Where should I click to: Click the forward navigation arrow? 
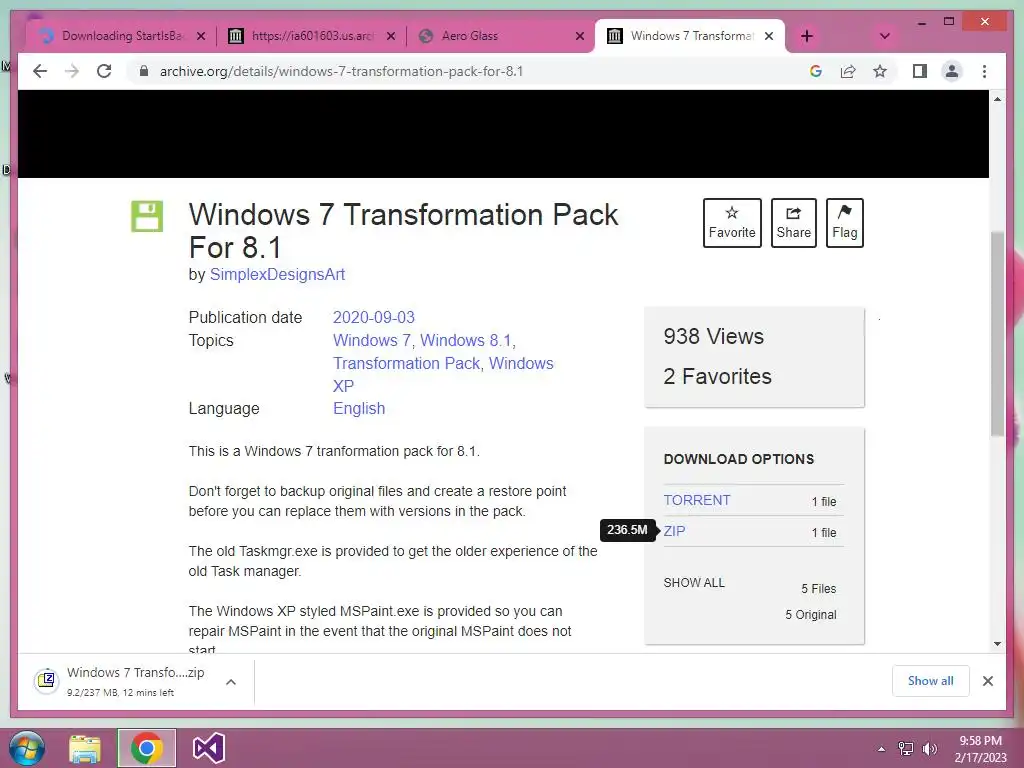click(x=72, y=71)
